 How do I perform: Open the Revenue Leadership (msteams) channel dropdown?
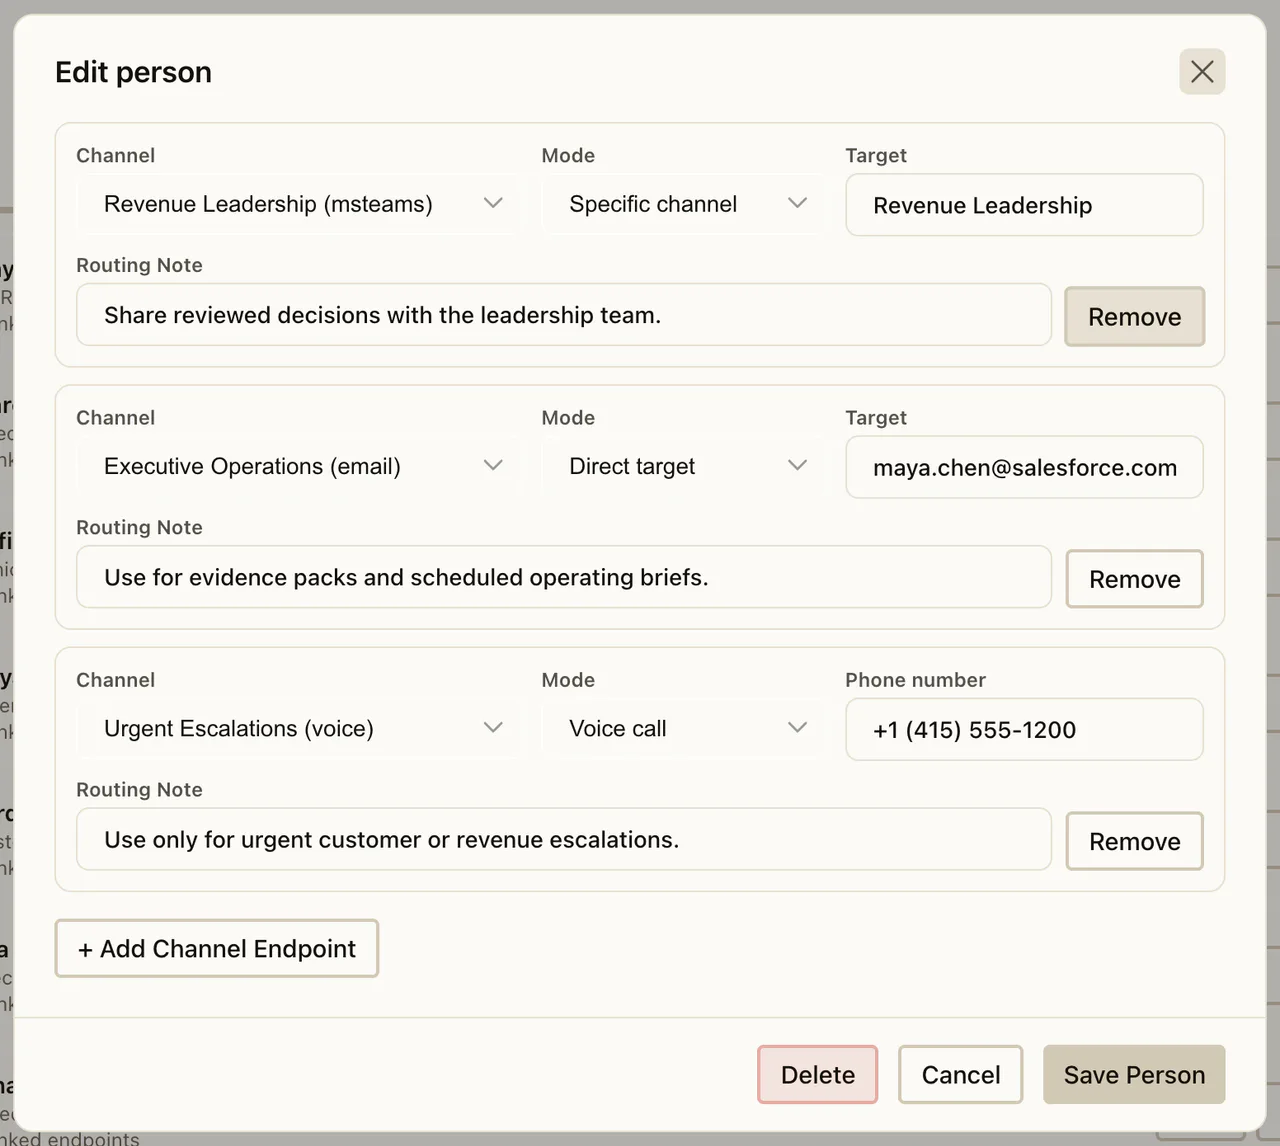(x=298, y=204)
